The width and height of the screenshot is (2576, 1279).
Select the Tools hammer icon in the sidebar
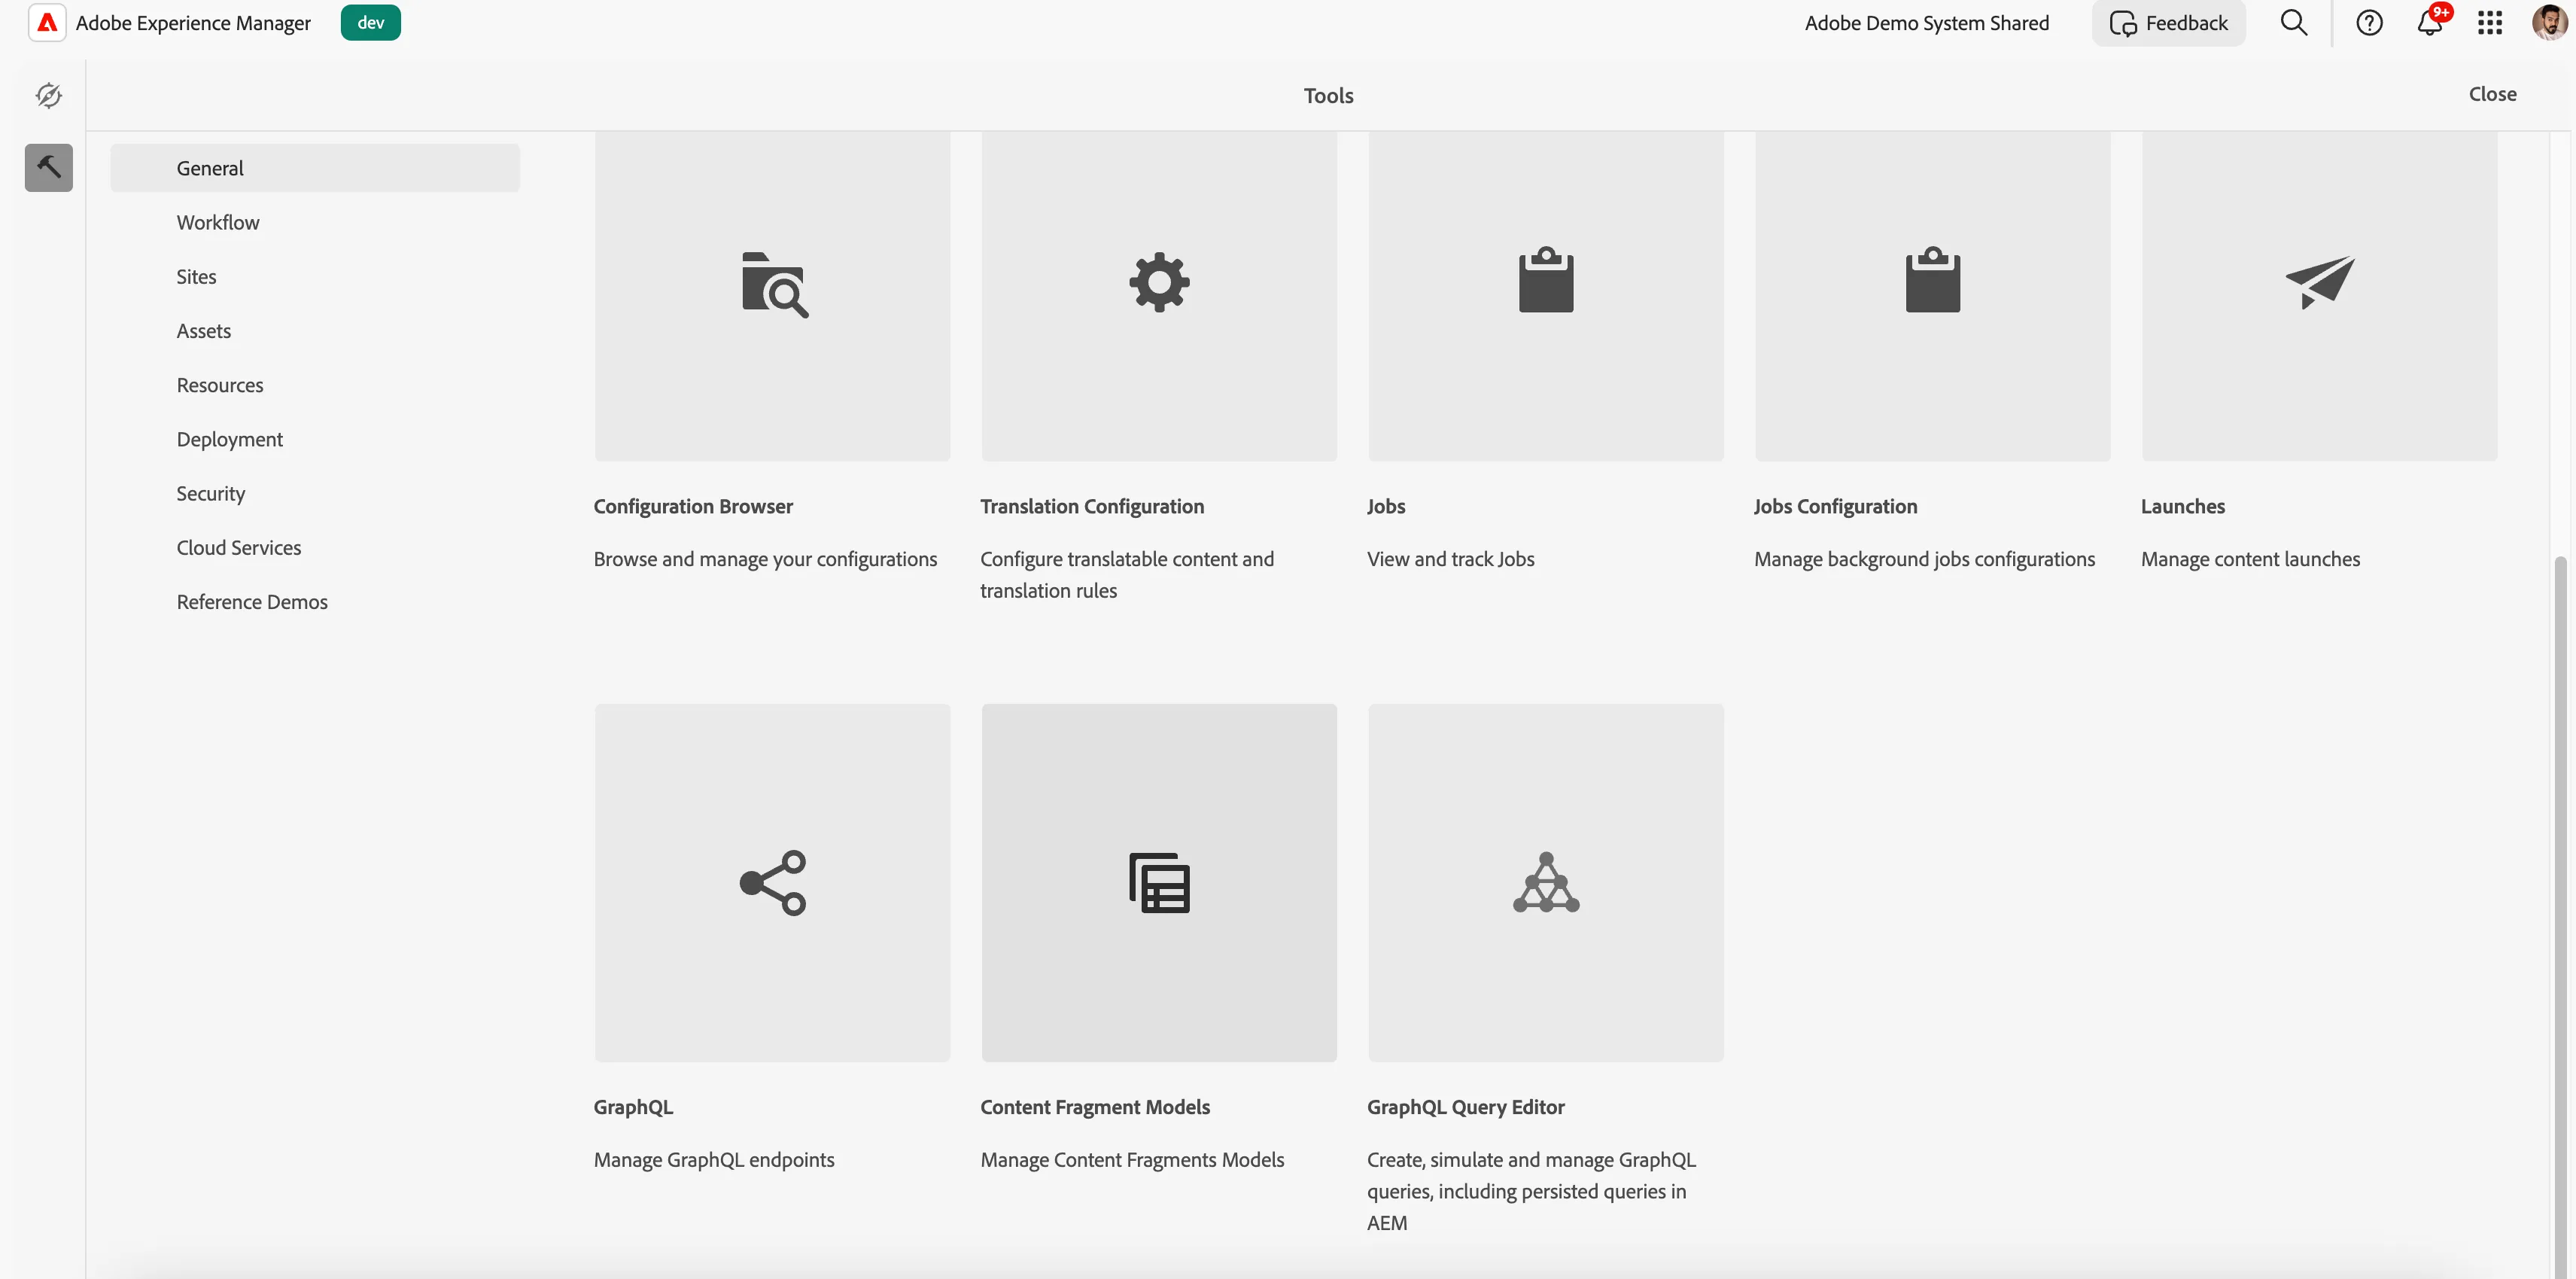48,167
